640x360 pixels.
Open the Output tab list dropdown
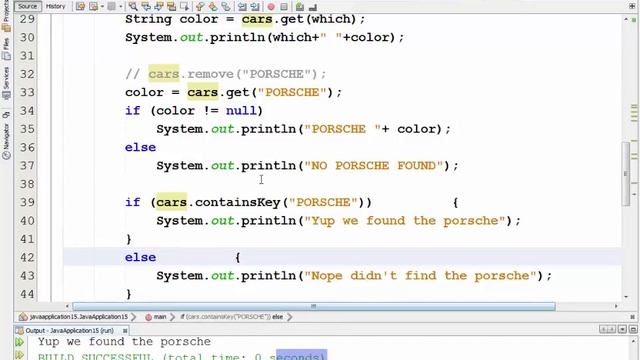(x=622, y=329)
